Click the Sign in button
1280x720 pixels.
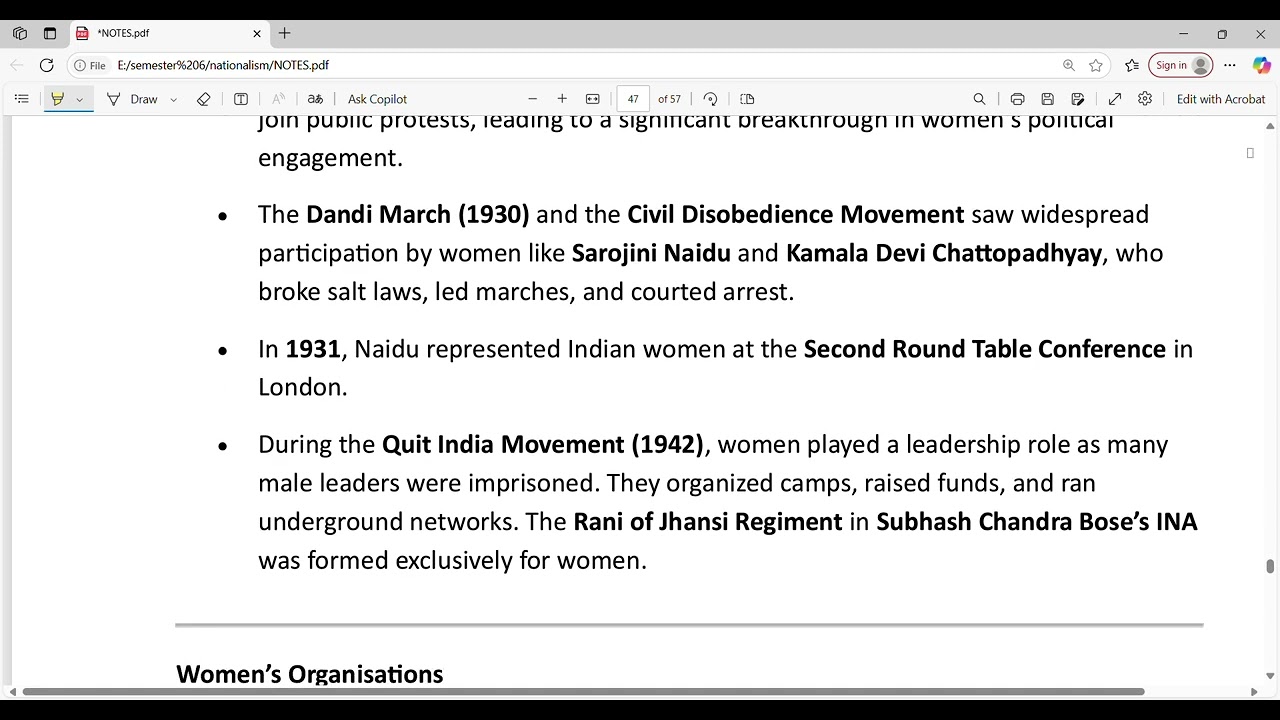[1181, 65]
